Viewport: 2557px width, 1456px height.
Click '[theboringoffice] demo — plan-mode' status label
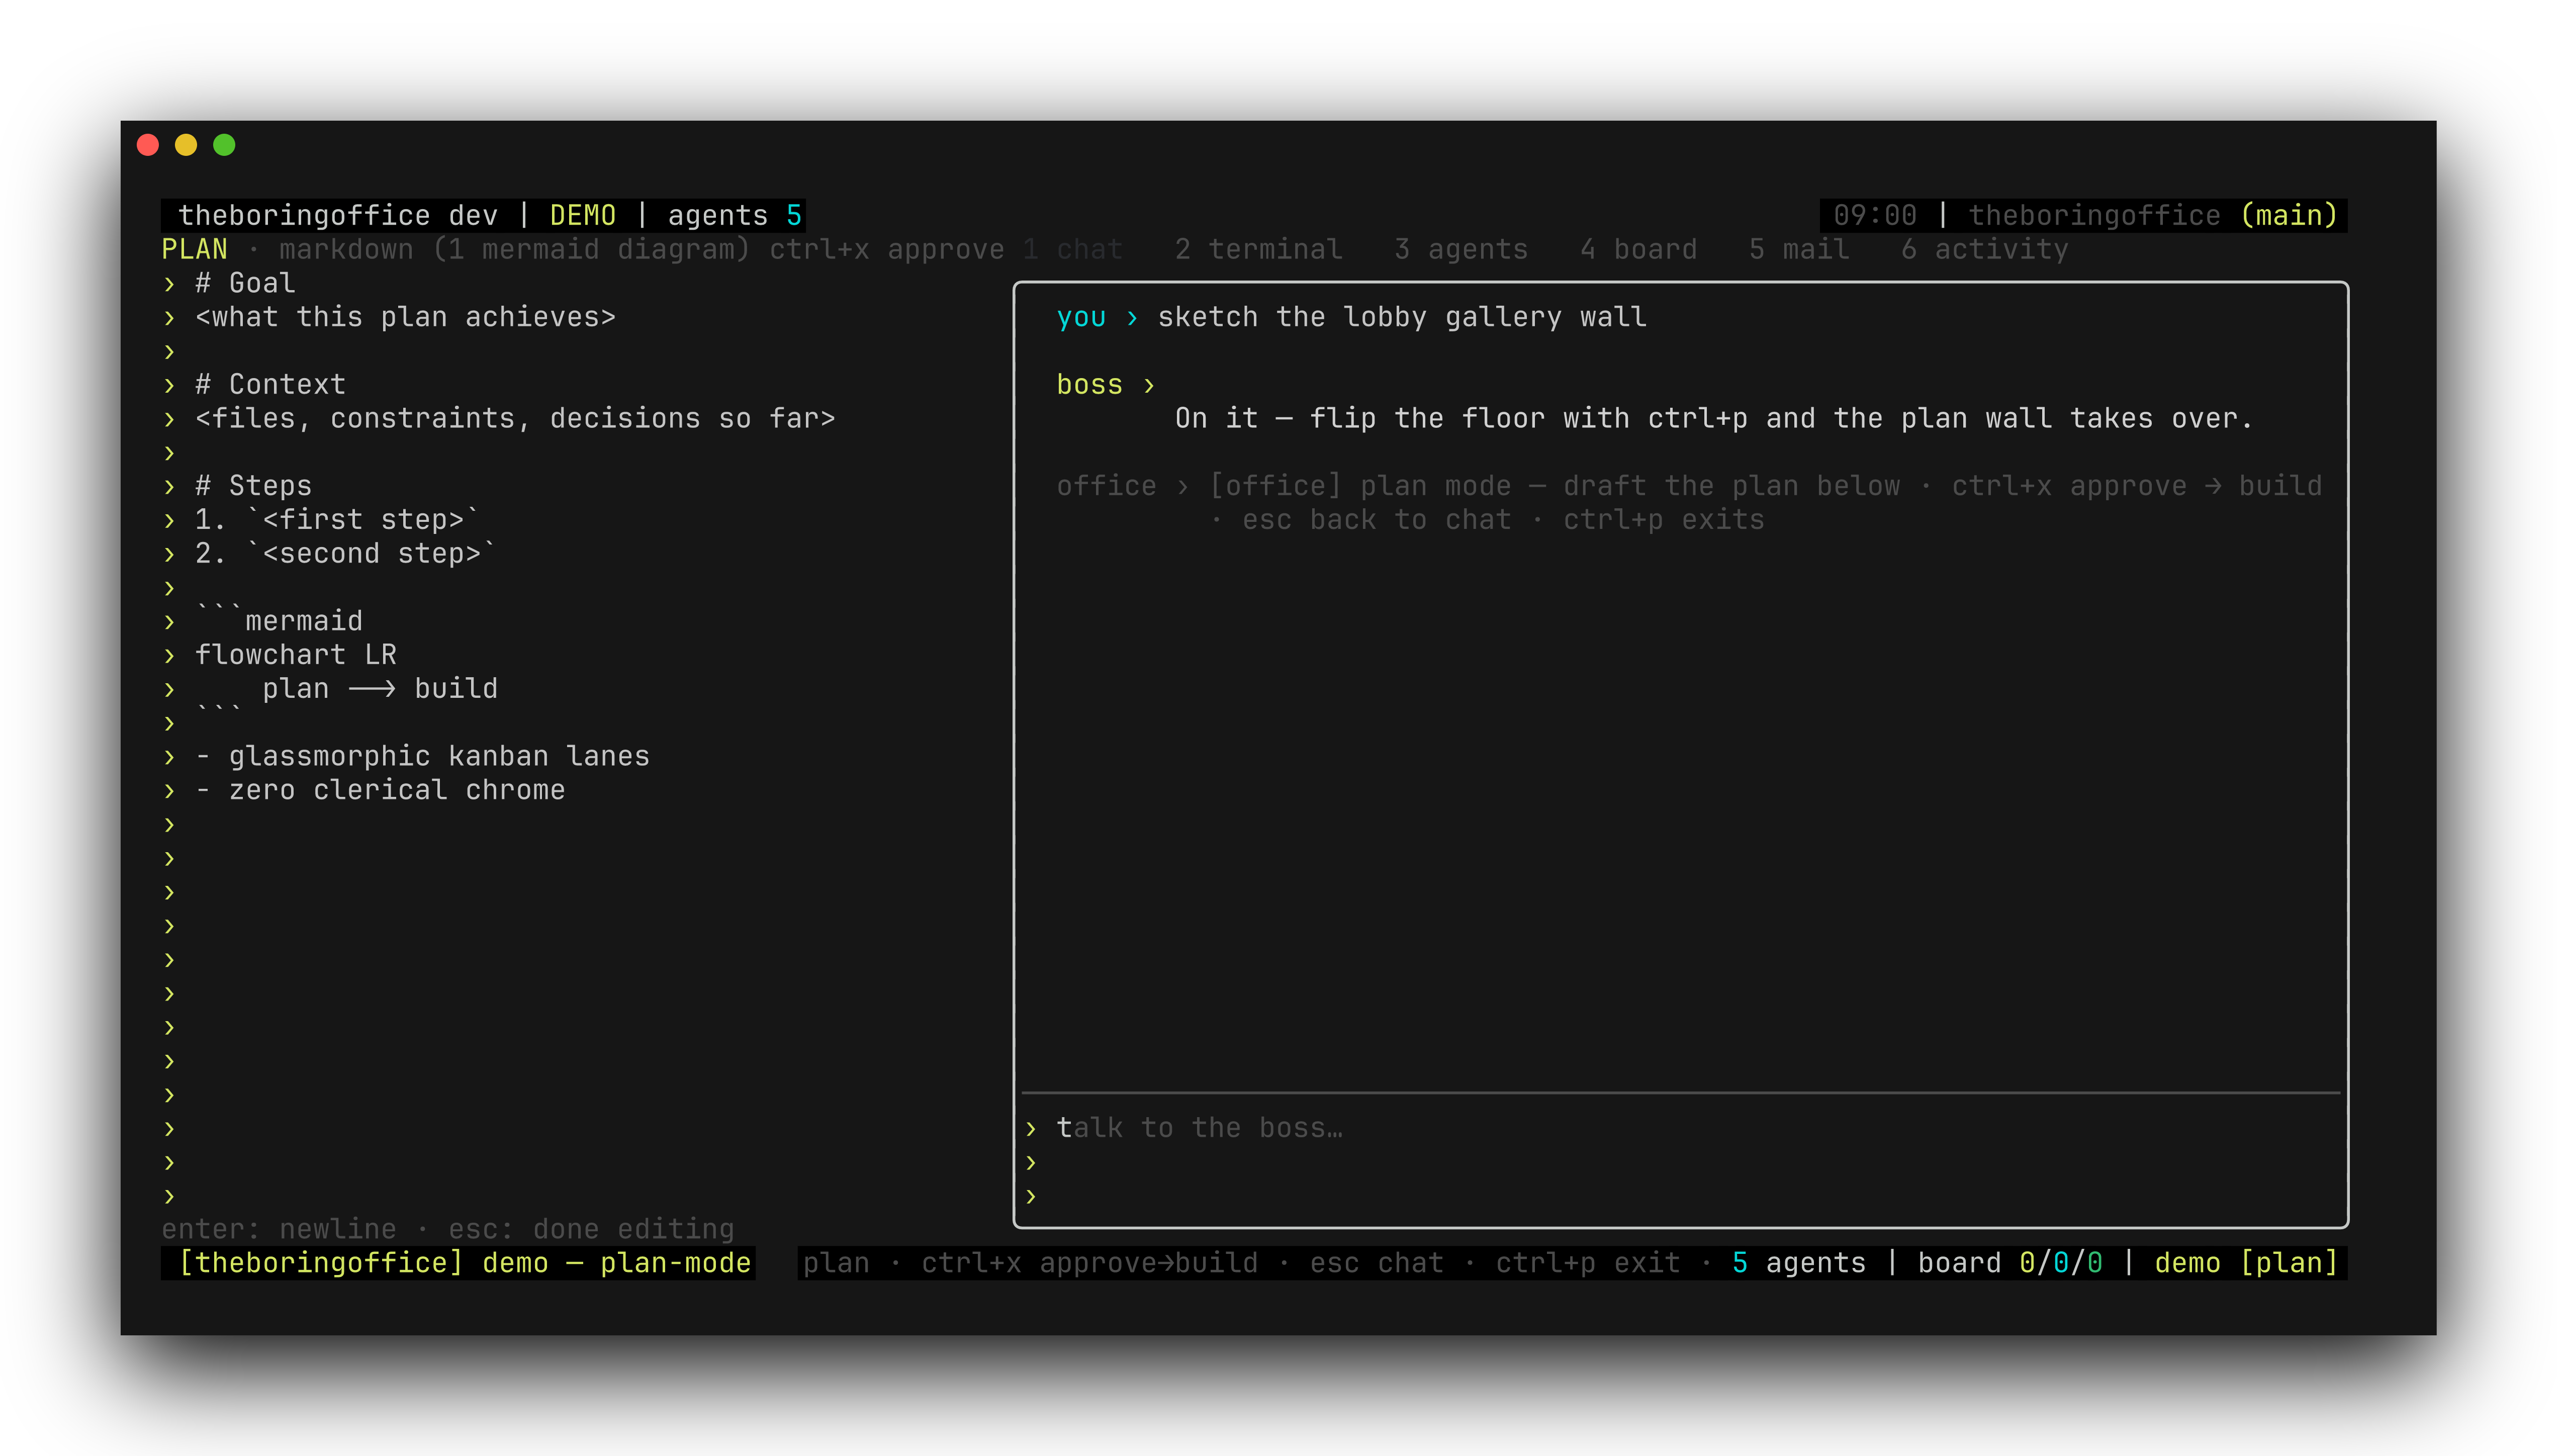[x=464, y=1263]
